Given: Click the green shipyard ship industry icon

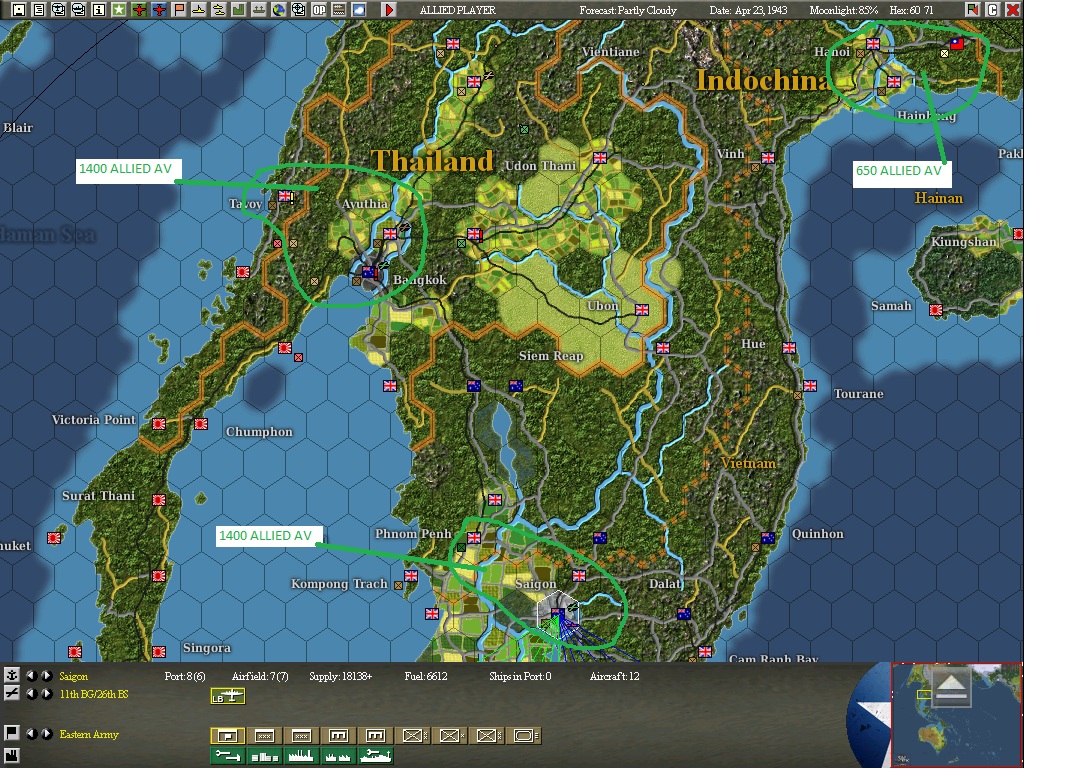Looking at the screenshot, I should point(376,756).
